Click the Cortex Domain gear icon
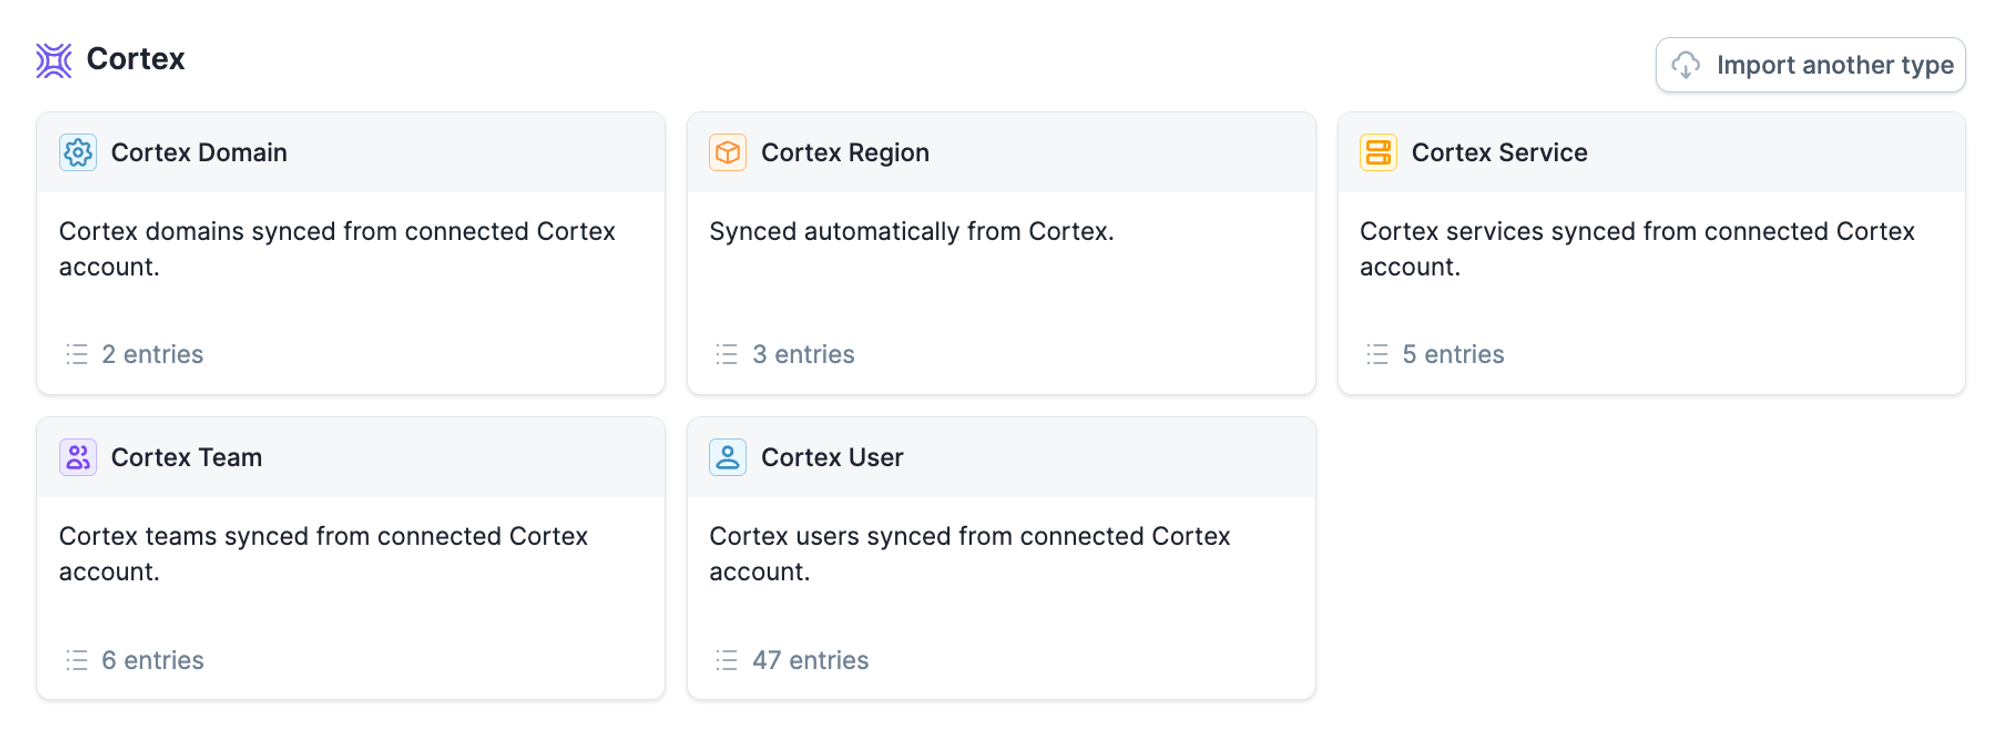Image resolution: width=2000 pixels, height=736 pixels. (x=78, y=153)
